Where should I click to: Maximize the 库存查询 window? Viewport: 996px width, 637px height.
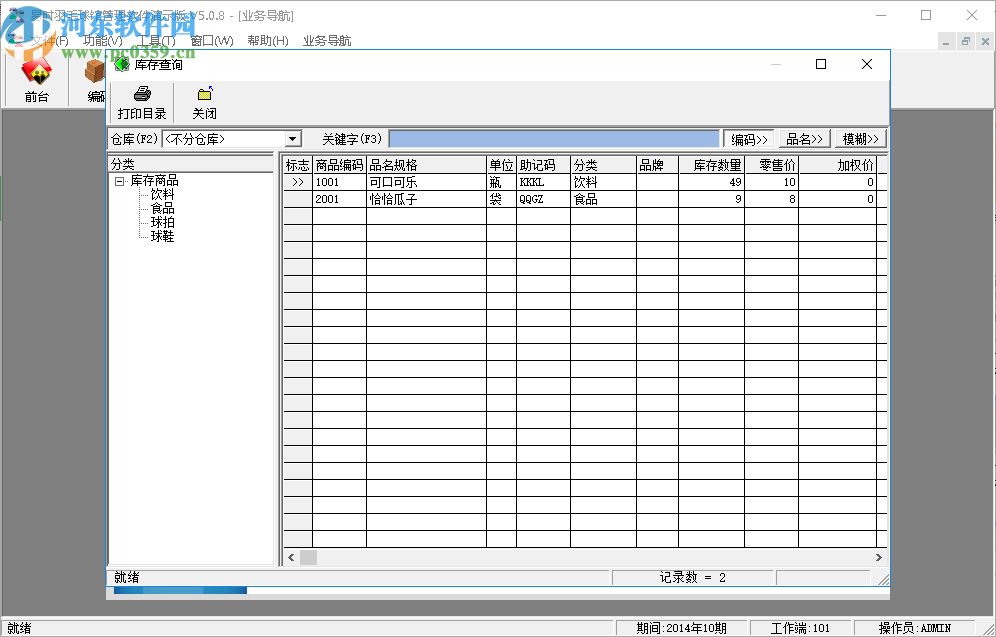coord(821,64)
